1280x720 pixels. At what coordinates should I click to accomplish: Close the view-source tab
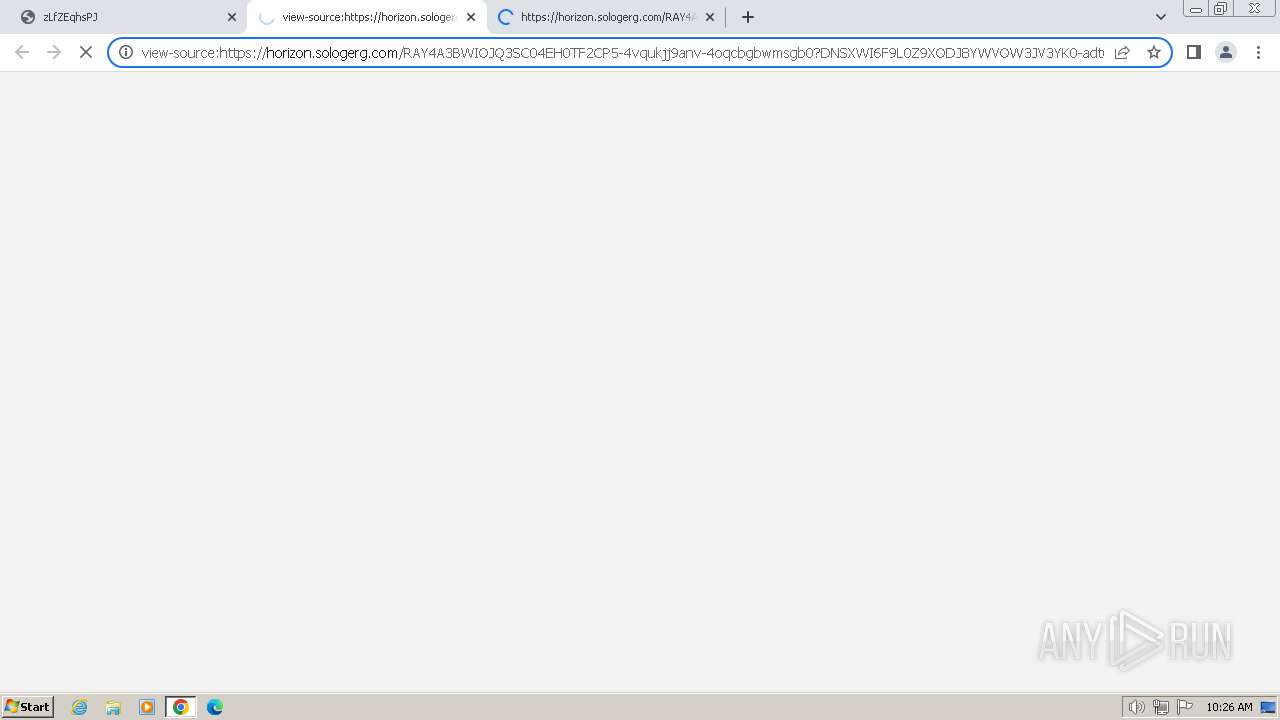471,17
